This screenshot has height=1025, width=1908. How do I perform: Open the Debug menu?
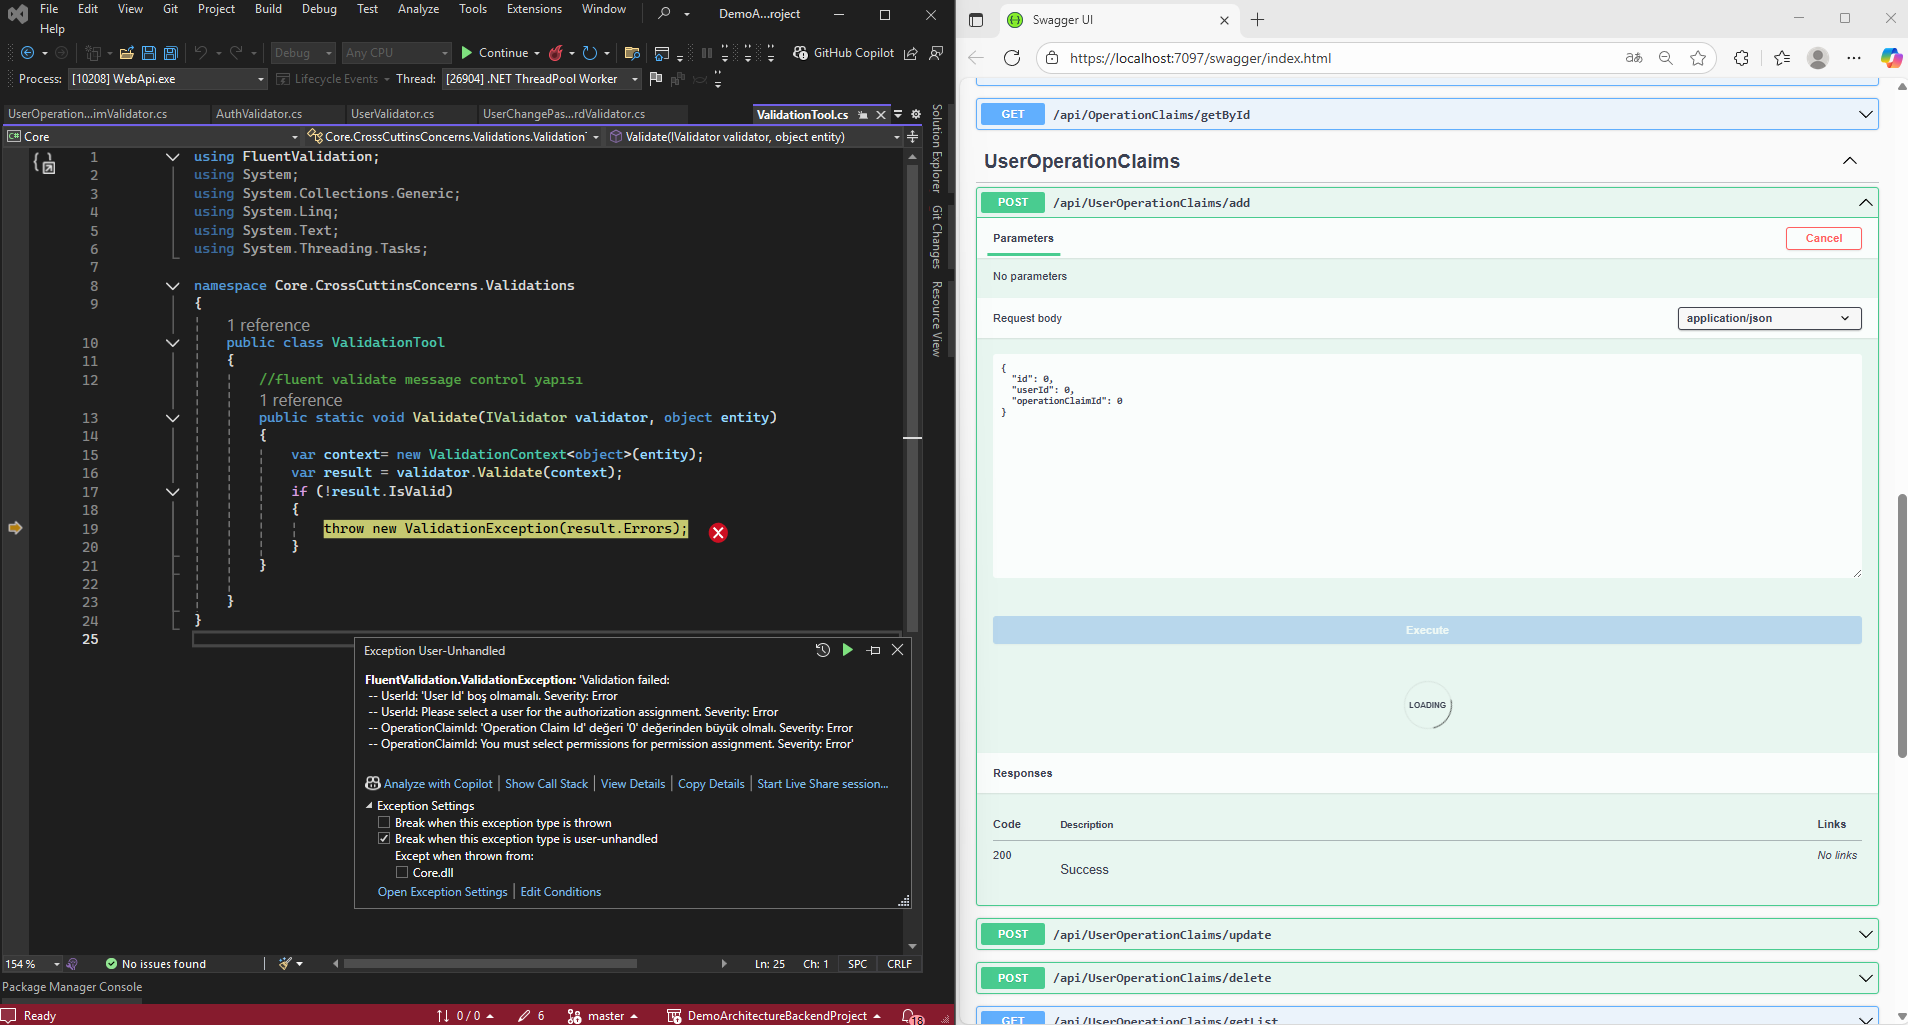319,9
